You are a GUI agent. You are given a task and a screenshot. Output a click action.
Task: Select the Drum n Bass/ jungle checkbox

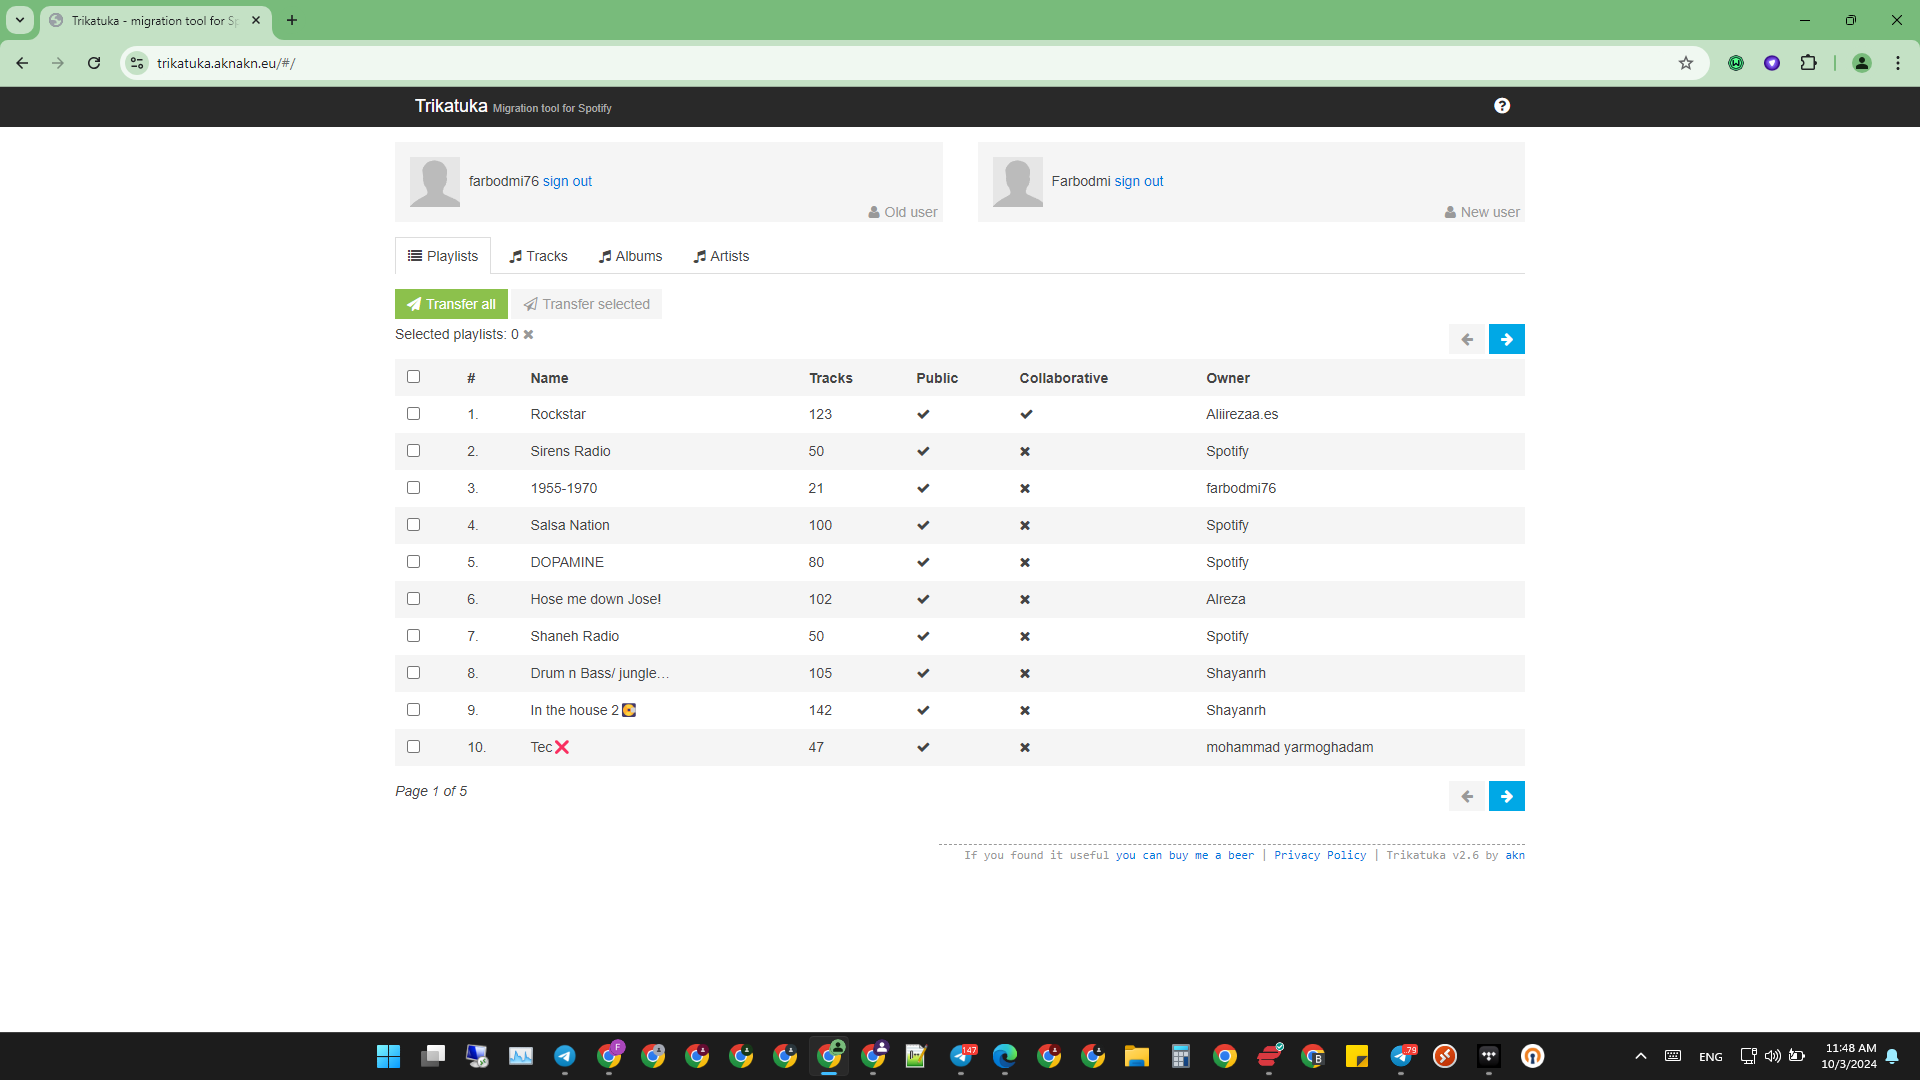413,673
